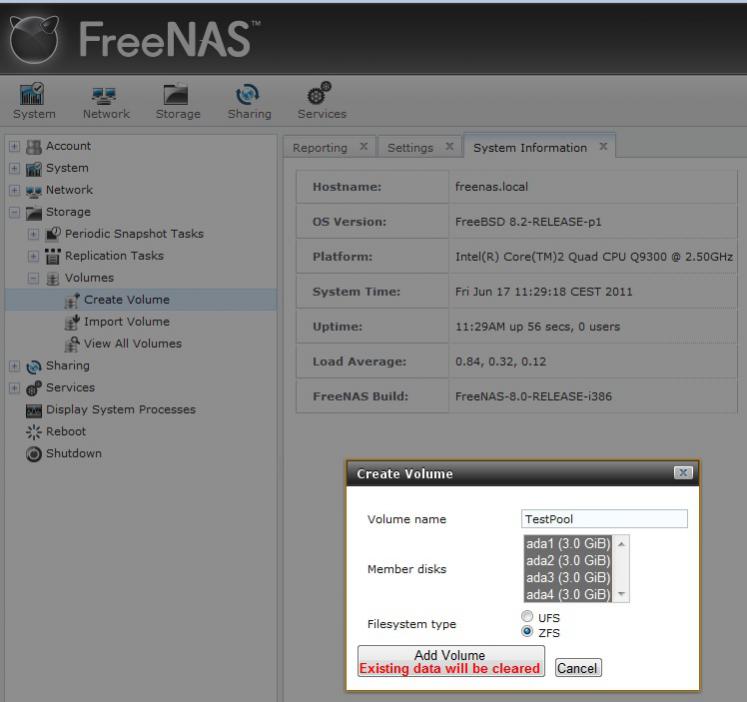Viewport: 747px width, 702px height.
Task: Click the Member disks scroll down arrow
Action: [x=621, y=594]
